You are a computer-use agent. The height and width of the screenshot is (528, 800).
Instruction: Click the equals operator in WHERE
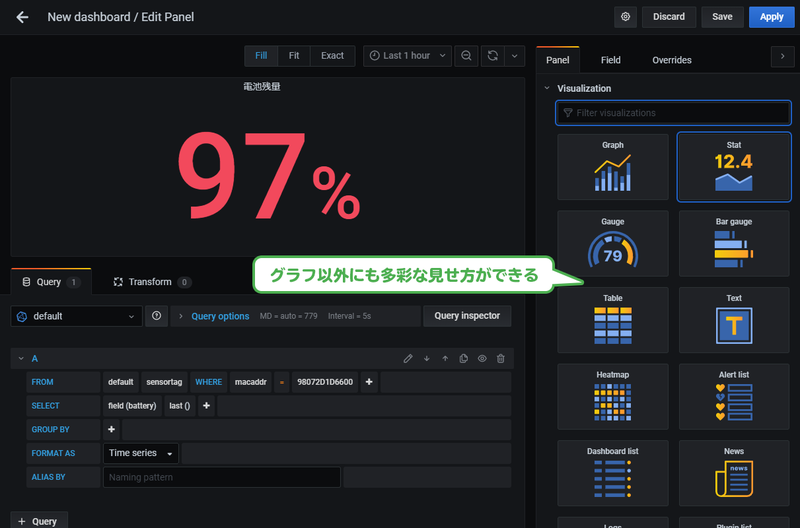point(282,382)
